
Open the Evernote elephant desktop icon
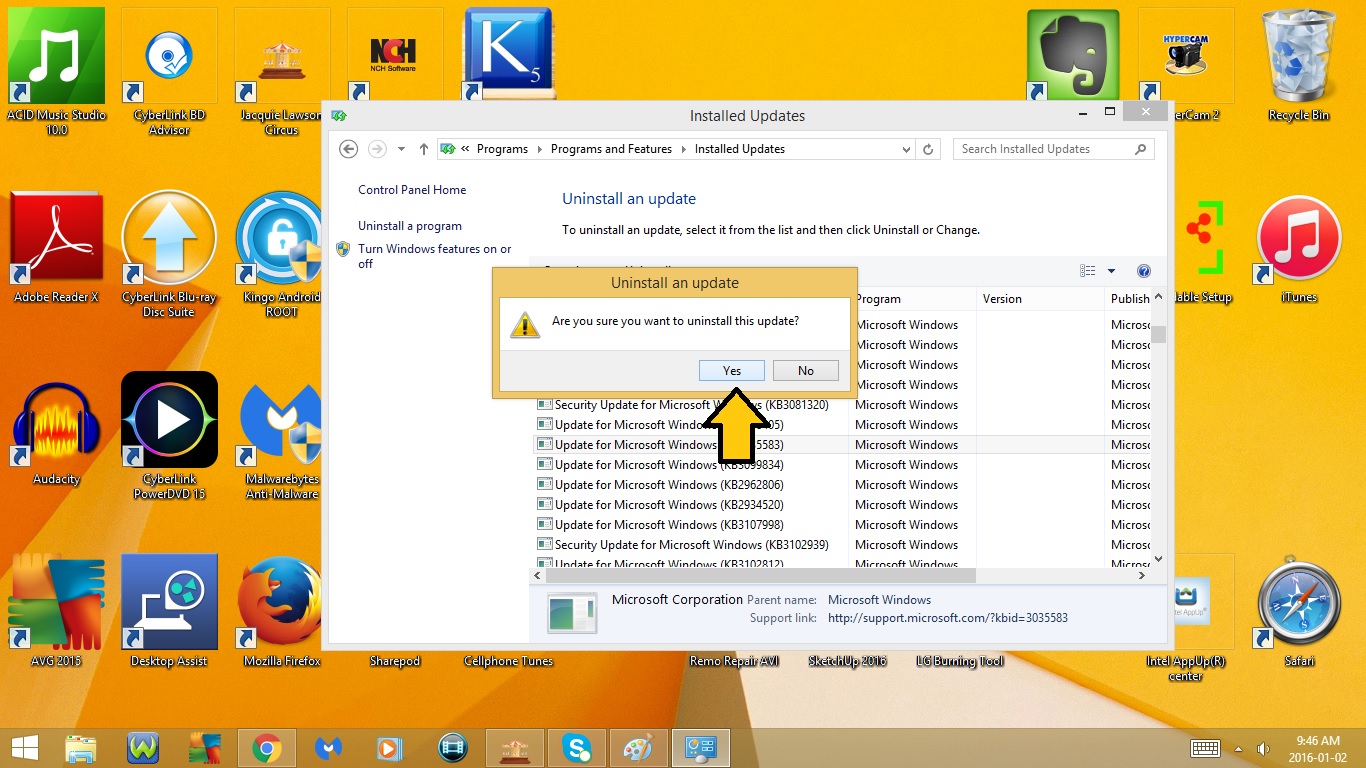(x=1073, y=56)
